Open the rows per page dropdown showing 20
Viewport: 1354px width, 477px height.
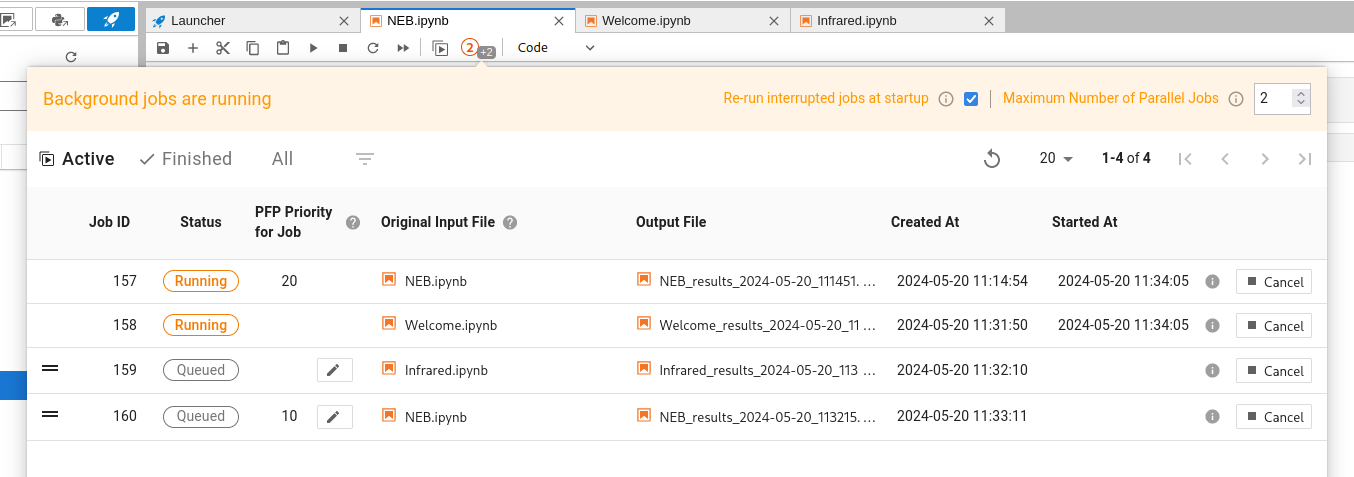click(1056, 159)
